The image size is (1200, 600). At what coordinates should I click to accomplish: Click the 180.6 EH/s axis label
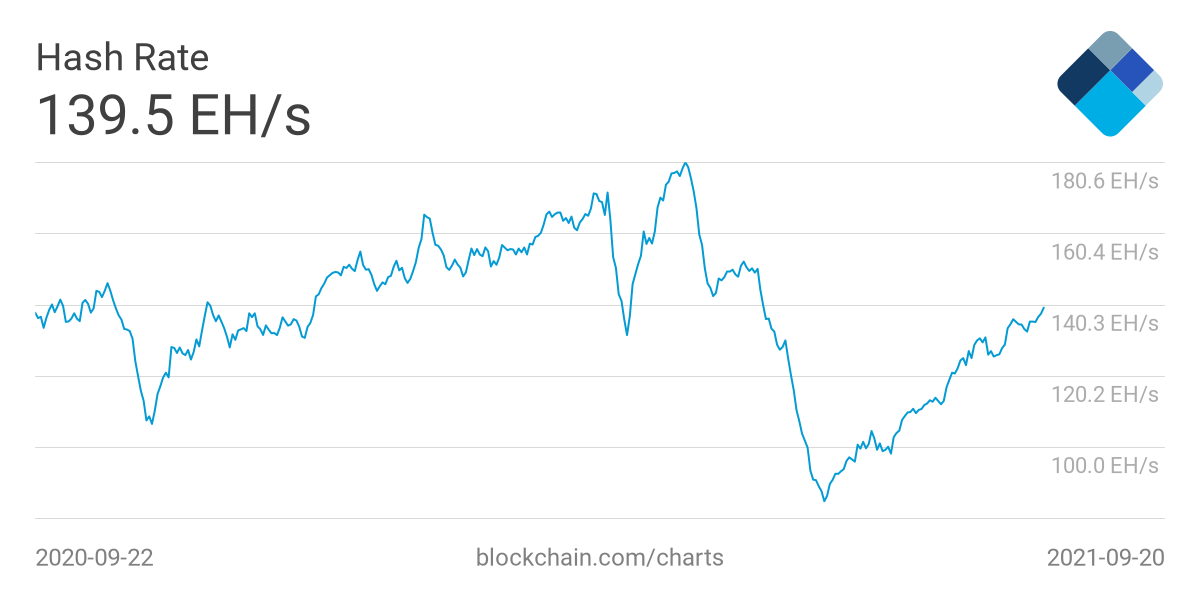click(1104, 181)
